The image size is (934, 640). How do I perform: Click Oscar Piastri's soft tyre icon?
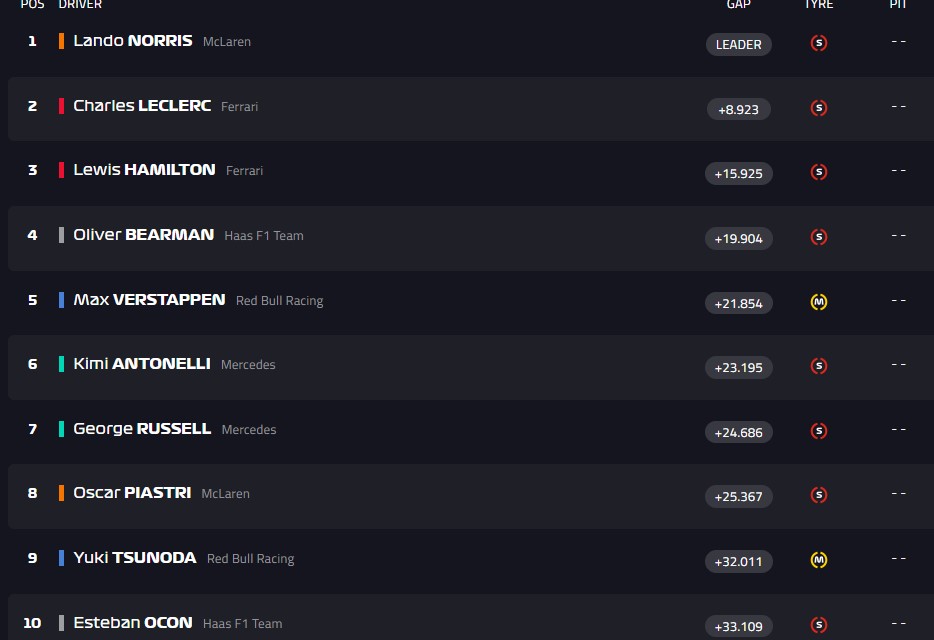point(819,495)
